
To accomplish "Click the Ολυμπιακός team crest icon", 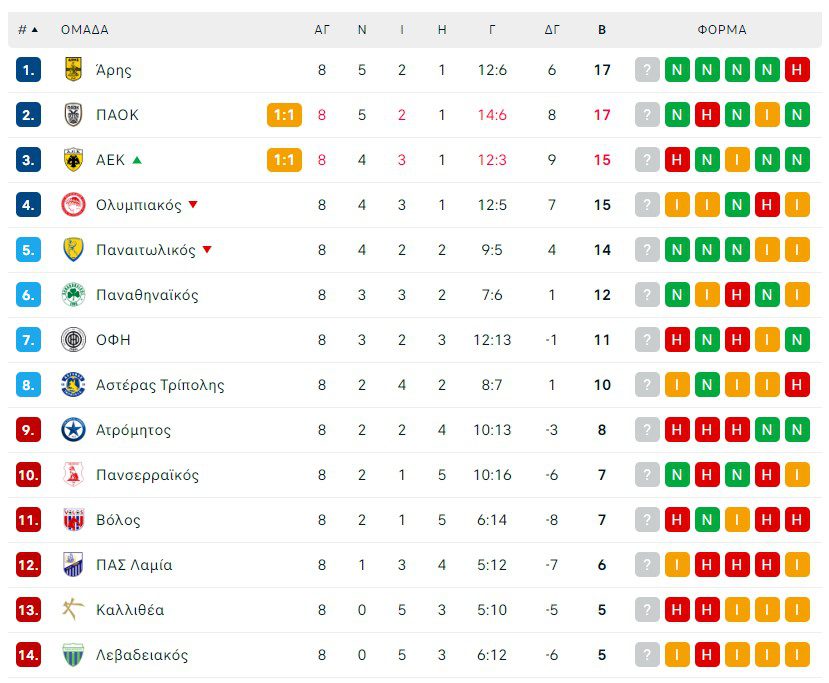I will tap(73, 205).
